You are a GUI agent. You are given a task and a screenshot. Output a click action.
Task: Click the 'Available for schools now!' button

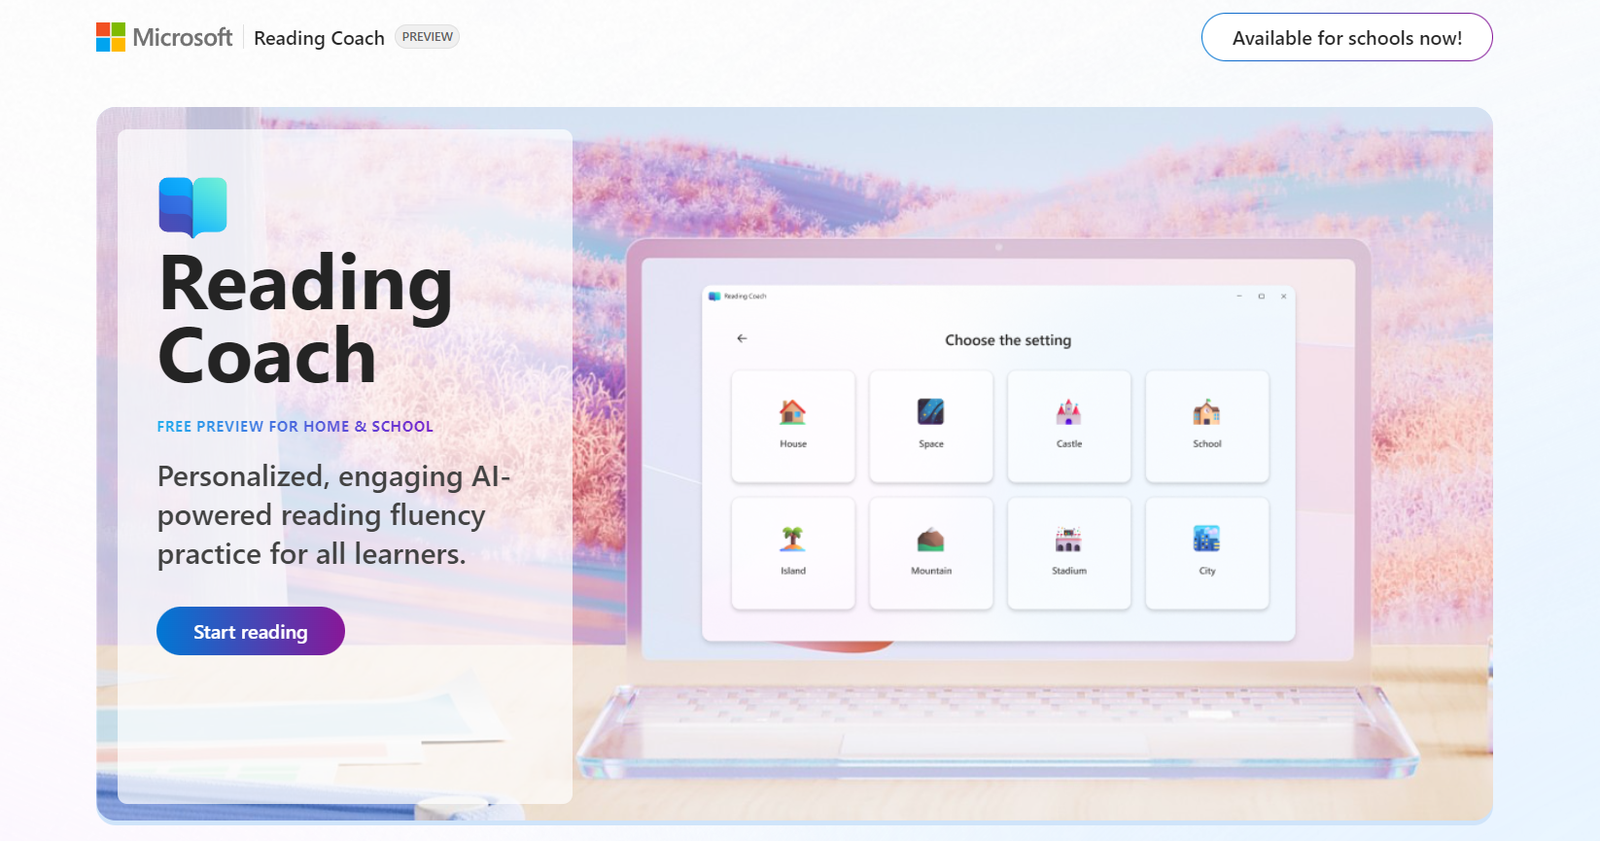coord(1346,38)
